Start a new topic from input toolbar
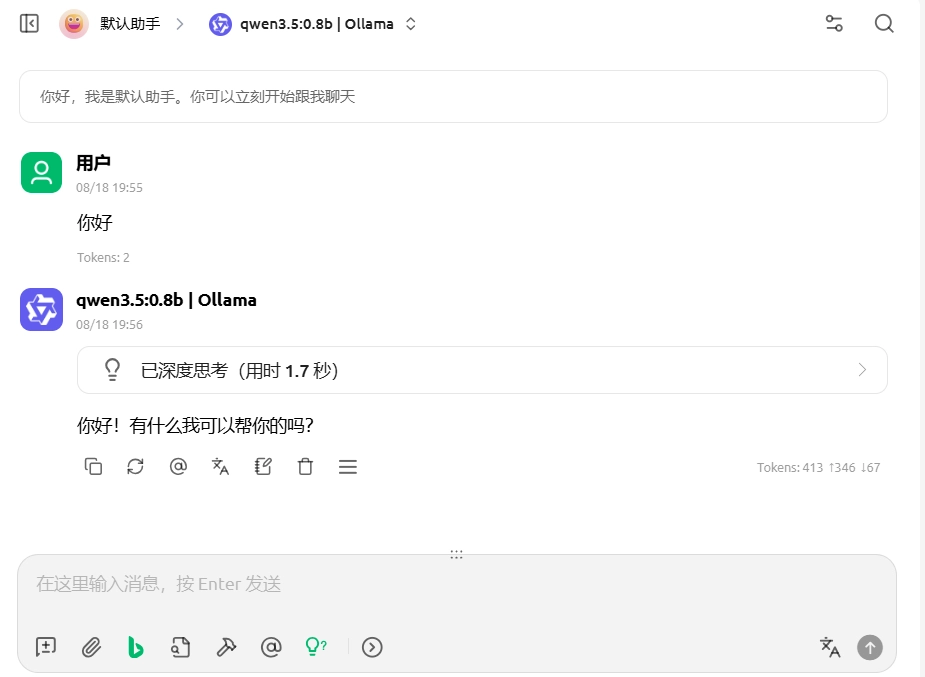 click(x=46, y=647)
